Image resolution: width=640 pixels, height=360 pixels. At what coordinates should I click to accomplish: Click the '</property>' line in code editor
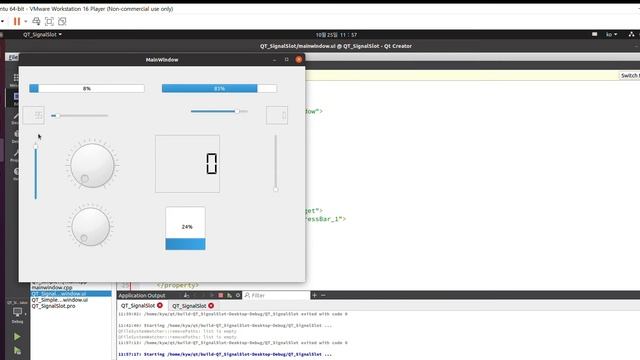178,285
